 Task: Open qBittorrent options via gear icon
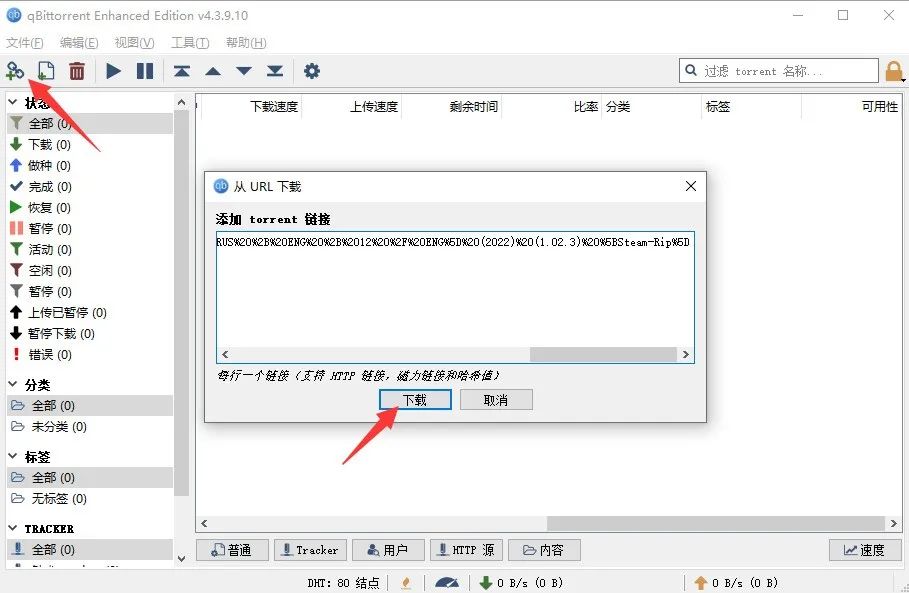click(312, 71)
